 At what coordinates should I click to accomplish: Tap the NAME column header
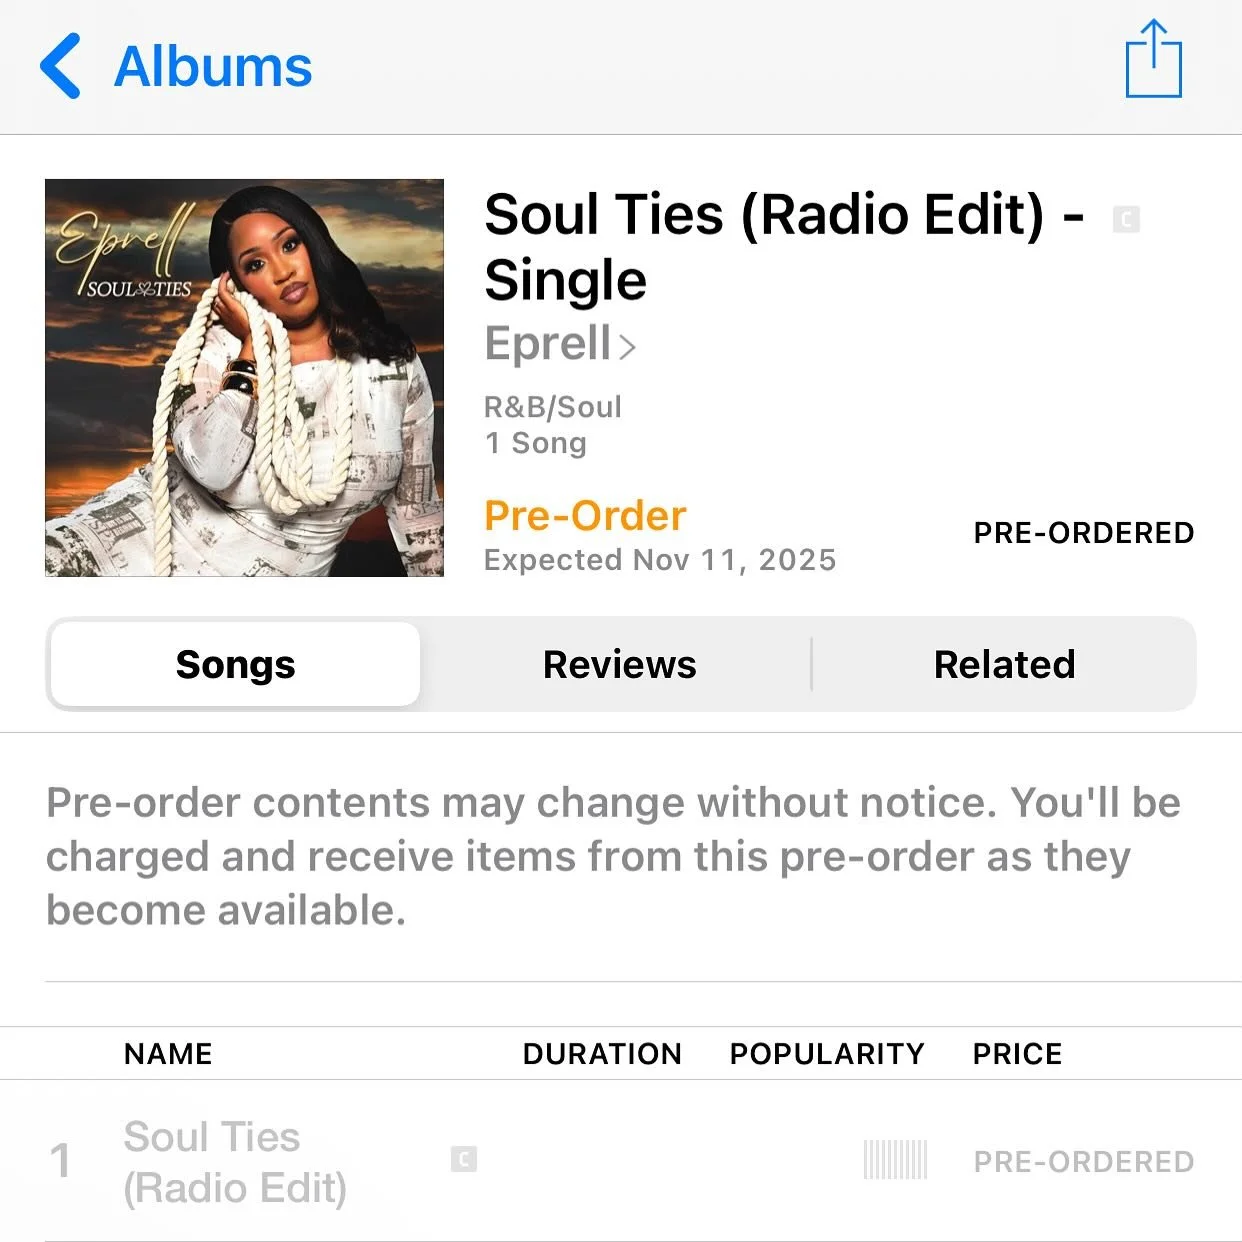[x=168, y=1054]
